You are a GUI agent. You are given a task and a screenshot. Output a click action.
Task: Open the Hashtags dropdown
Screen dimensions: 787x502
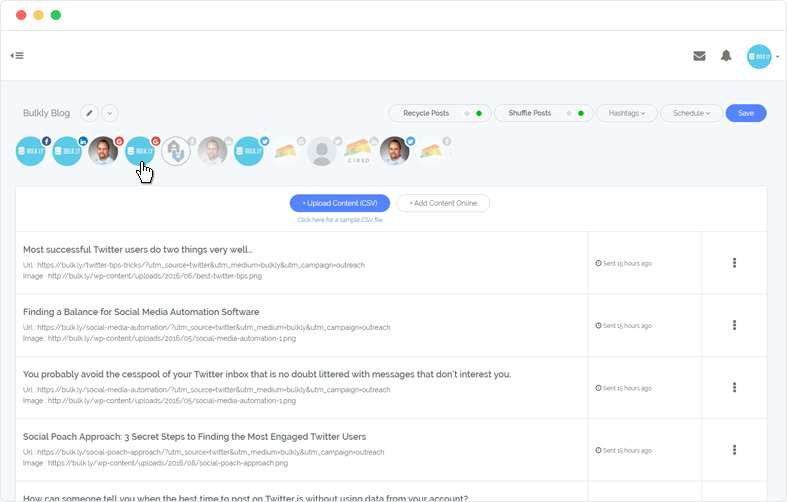[626, 113]
